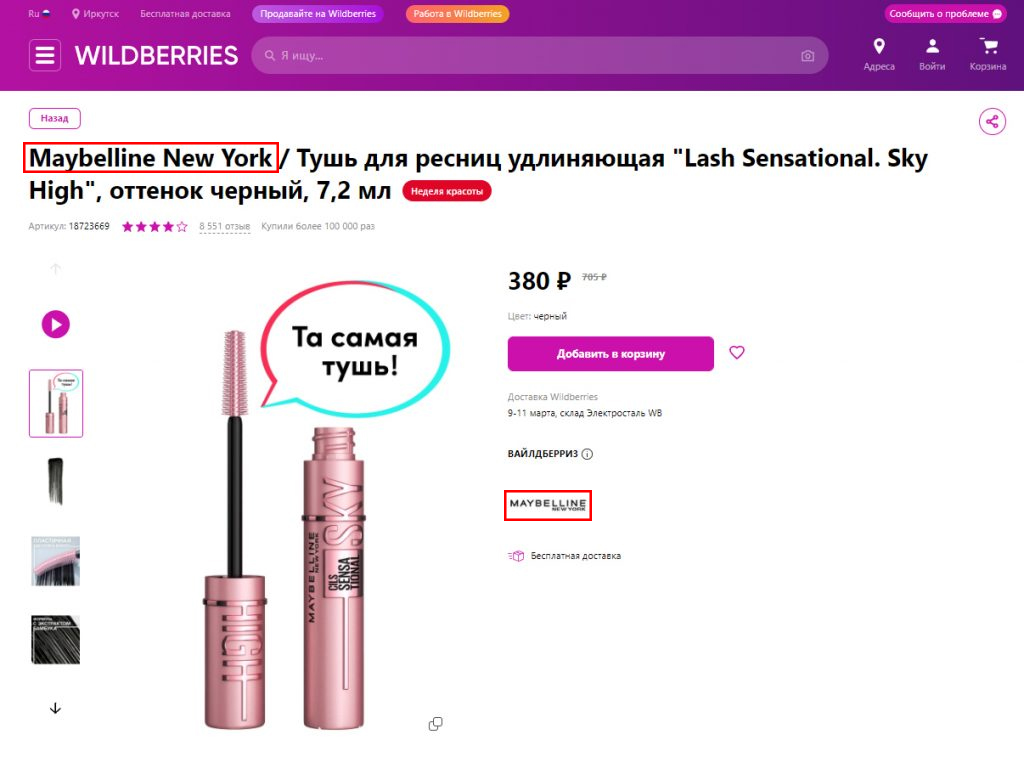Collapse thumbnails using the up arrow
Image resolution: width=1024 pixels, height=757 pixels.
tap(55, 268)
